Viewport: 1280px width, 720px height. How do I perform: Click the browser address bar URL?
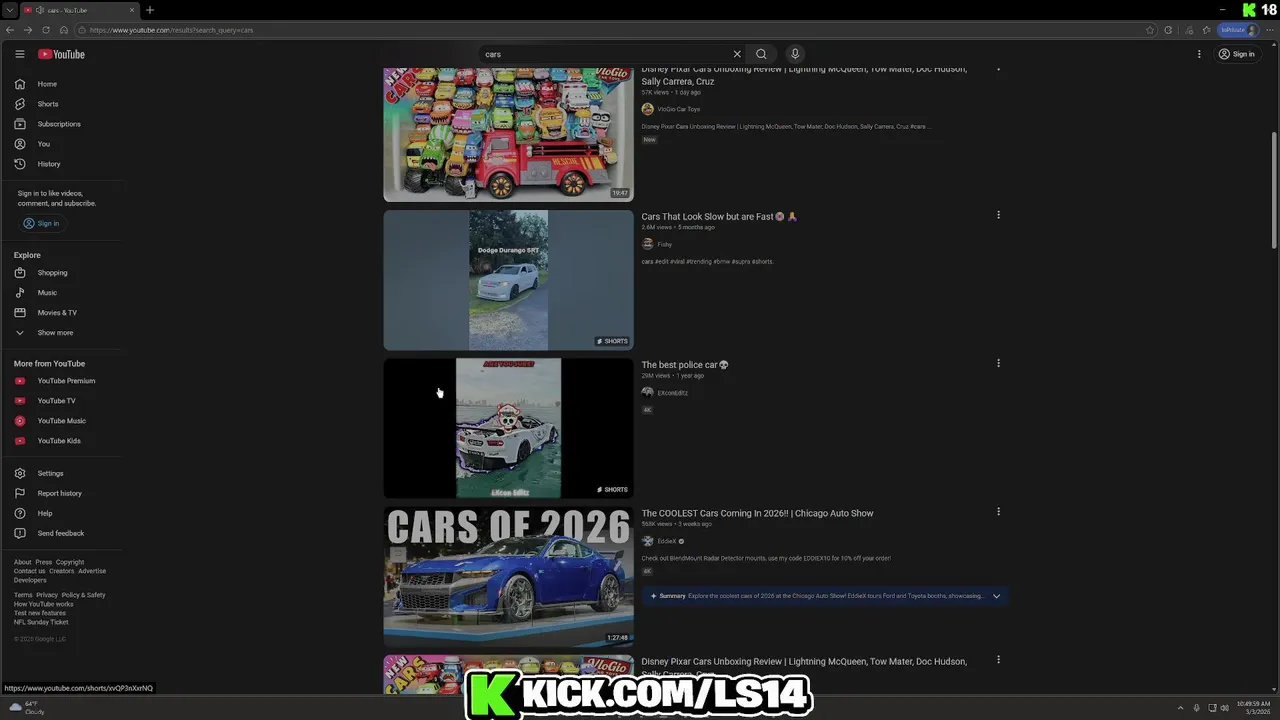171,30
